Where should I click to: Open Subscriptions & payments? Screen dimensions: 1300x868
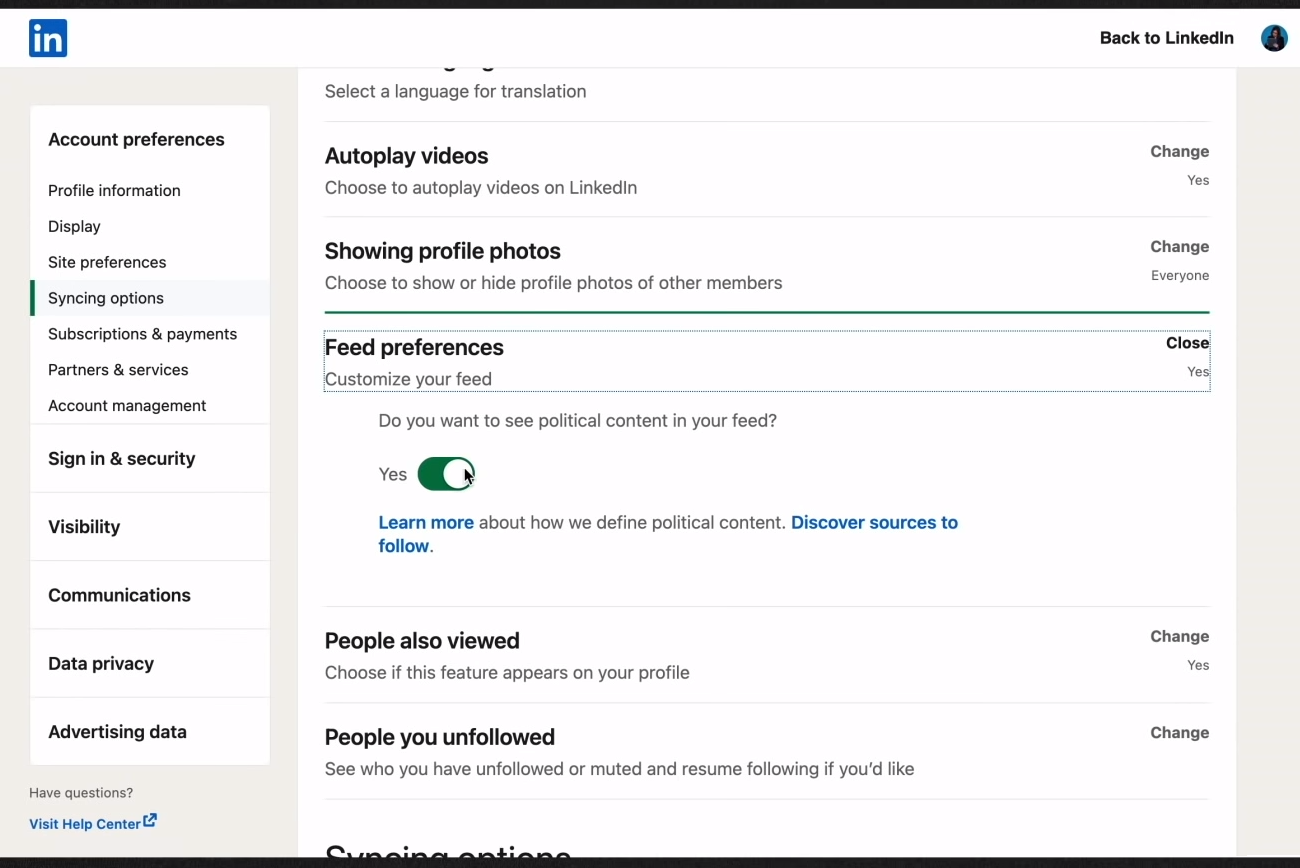click(142, 334)
